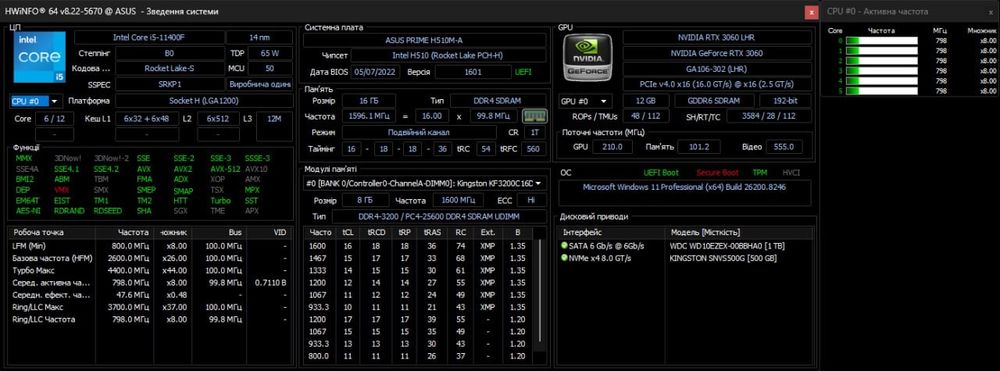
Task: Click the tRFC 560 timing value
Action: click(534, 149)
